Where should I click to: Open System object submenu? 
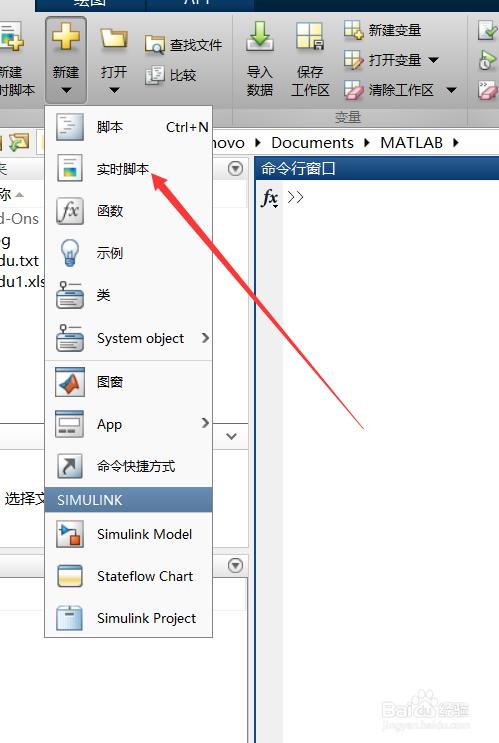click(x=128, y=338)
